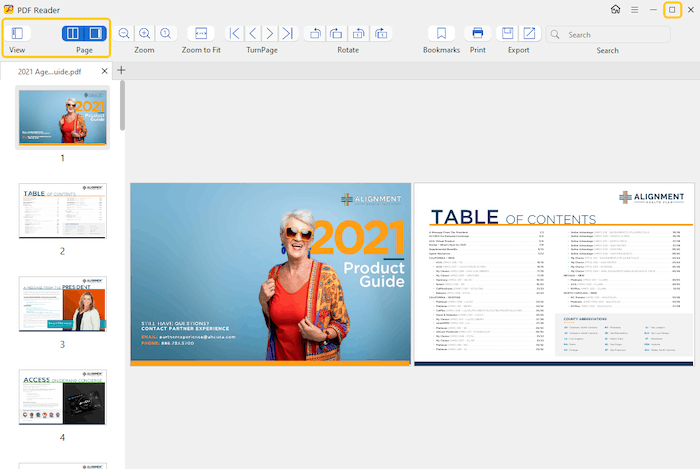Click the 'Print' label
This screenshot has width=700, height=469.
pos(478,50)
